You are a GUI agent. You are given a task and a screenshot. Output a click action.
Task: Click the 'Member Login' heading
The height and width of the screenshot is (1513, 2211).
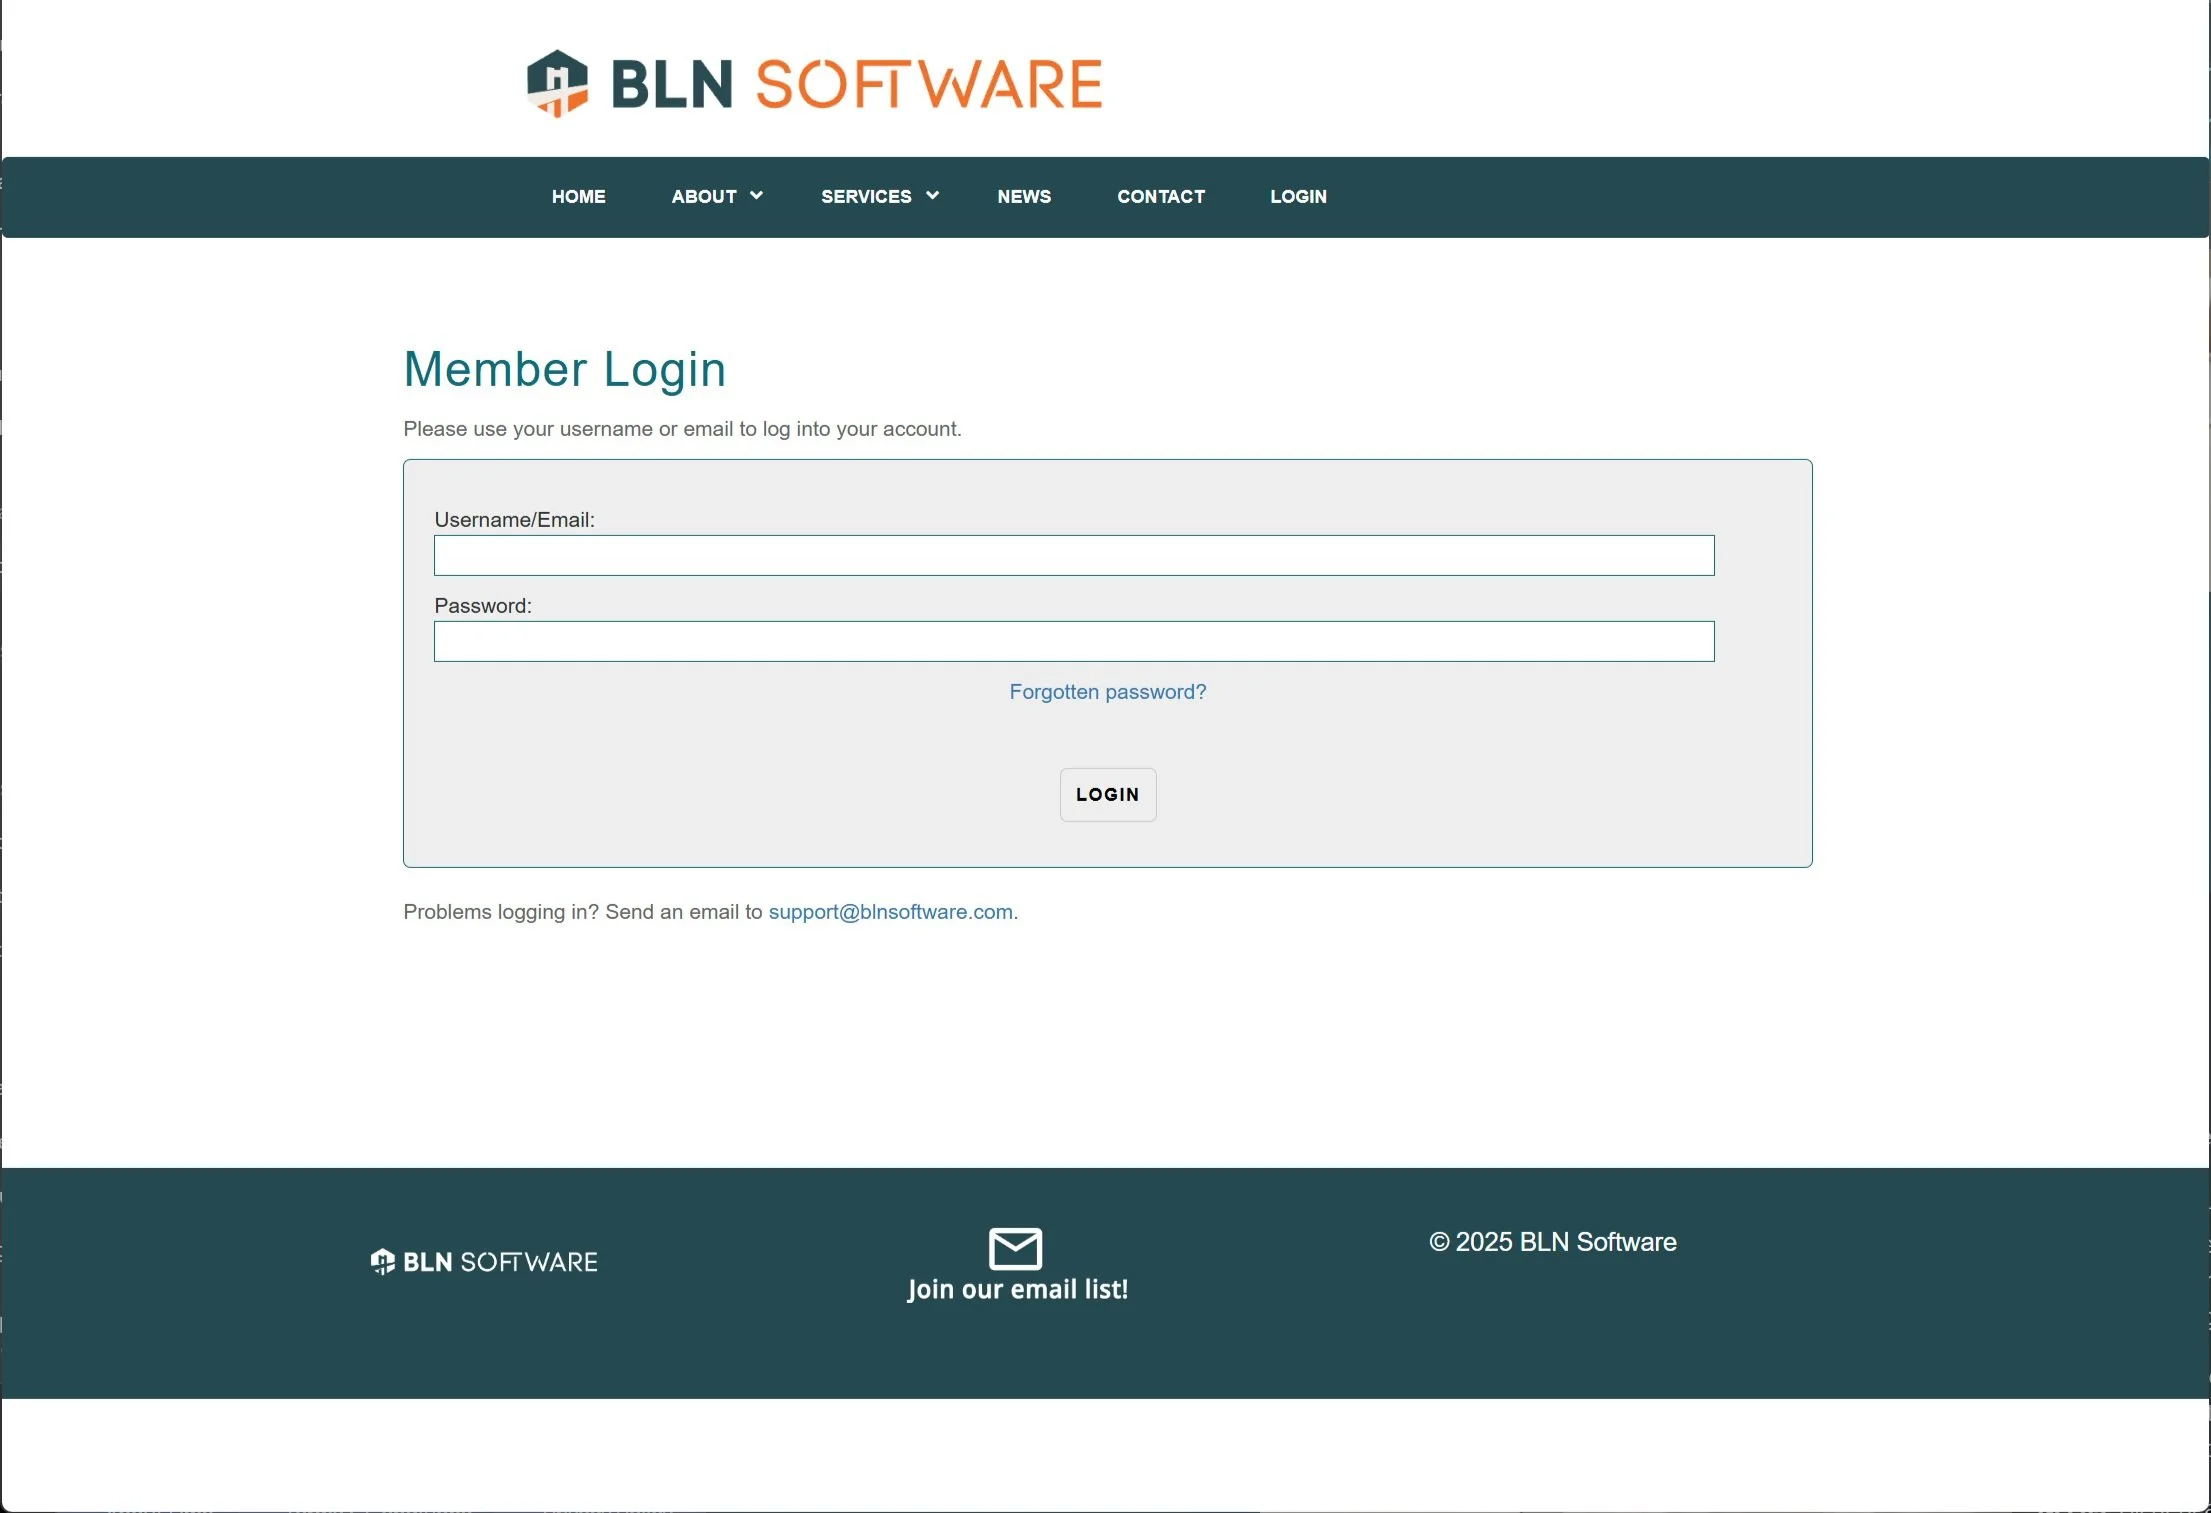pyautogui.click(x=565, y=369)
